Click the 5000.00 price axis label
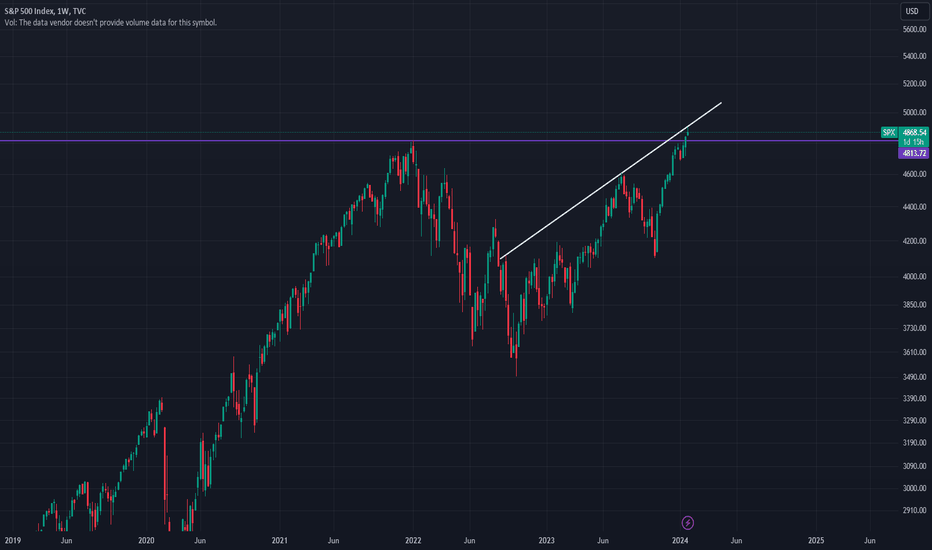932x550 pixels. click(914, 112)
